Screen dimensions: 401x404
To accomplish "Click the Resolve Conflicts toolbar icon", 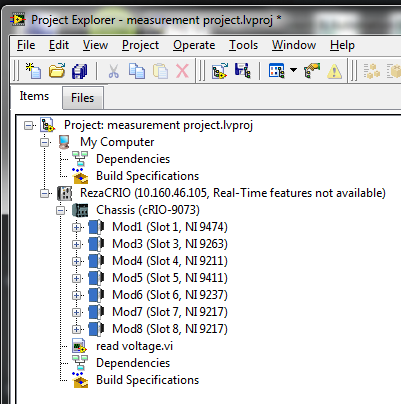I will click(312, 71).
